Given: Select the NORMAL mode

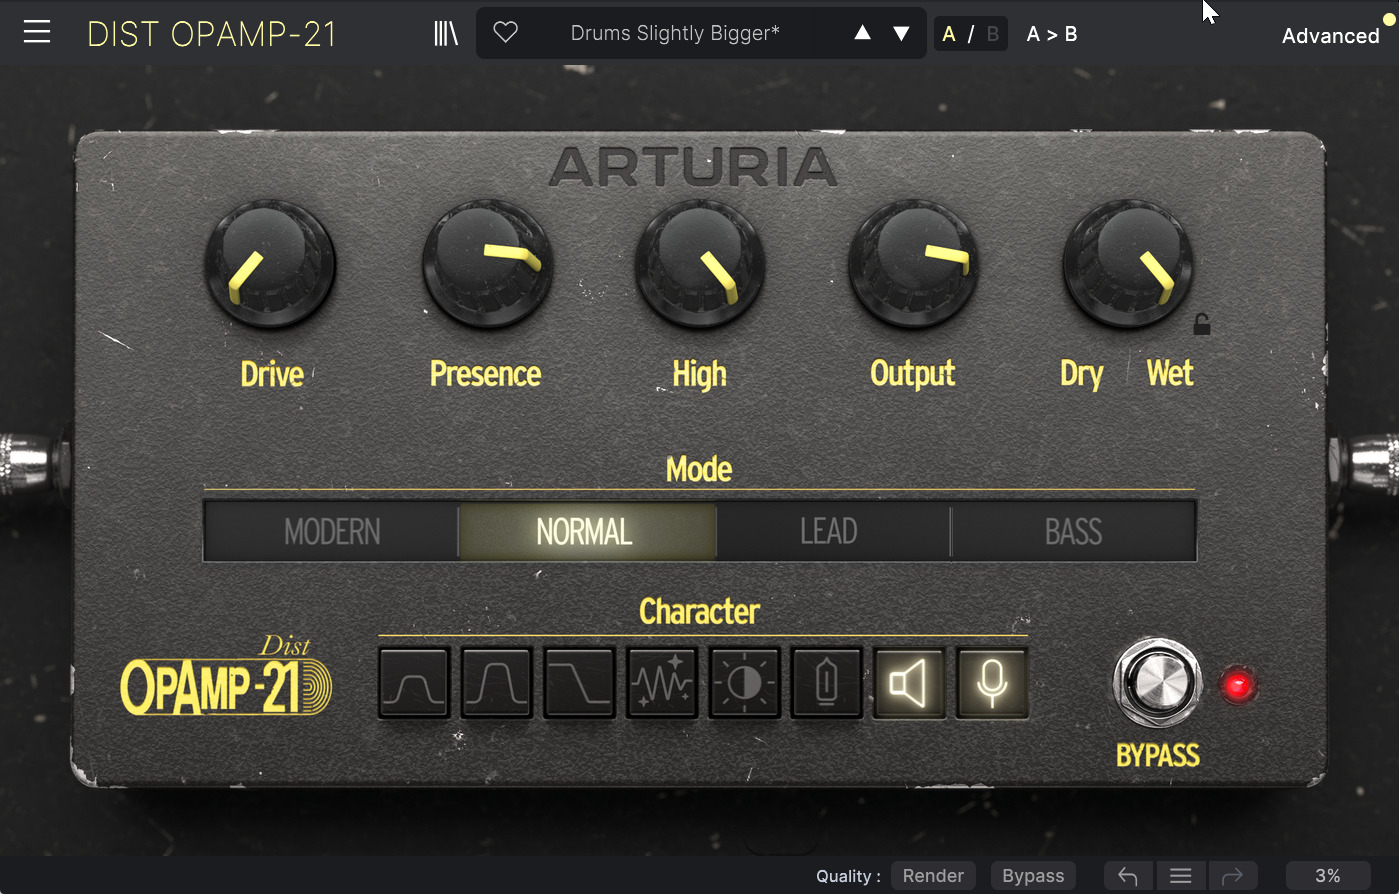Looking at the screenshot, I should click(585, 531).
